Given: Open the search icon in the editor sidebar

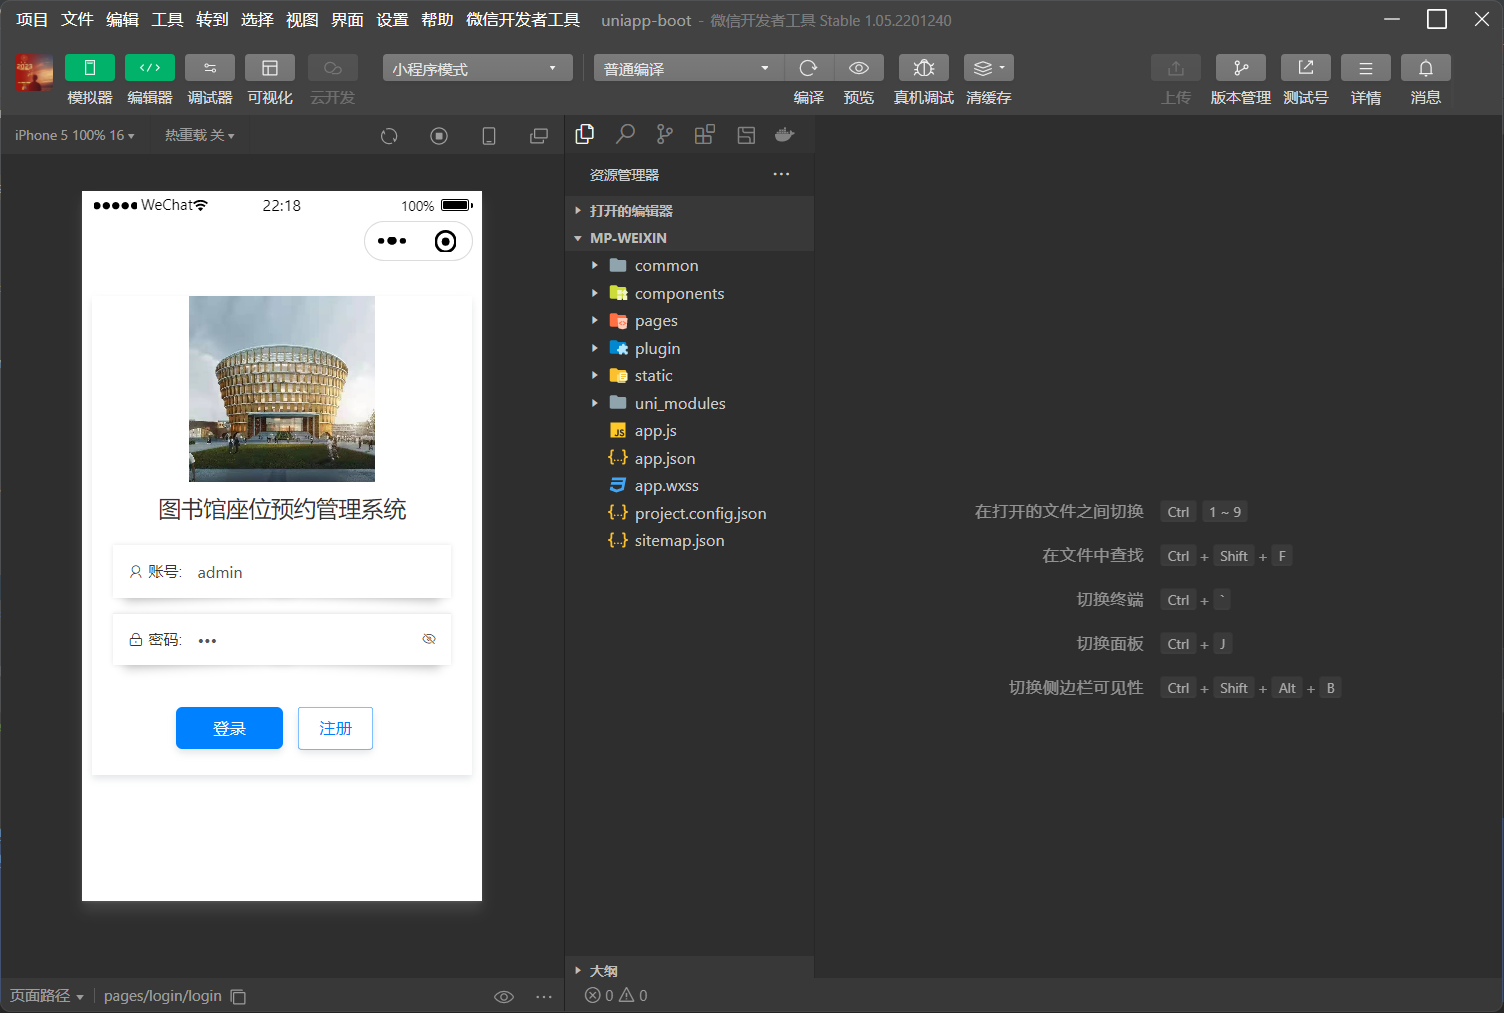Looking at the screenshot, I should point(625,135).
